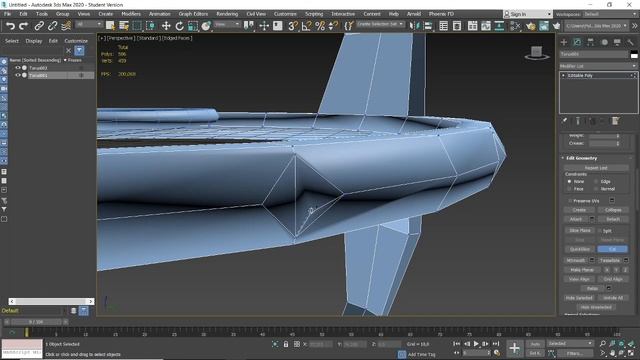Open Render Setup teapot icon
The image size is (640, 360).
point(530,26)
